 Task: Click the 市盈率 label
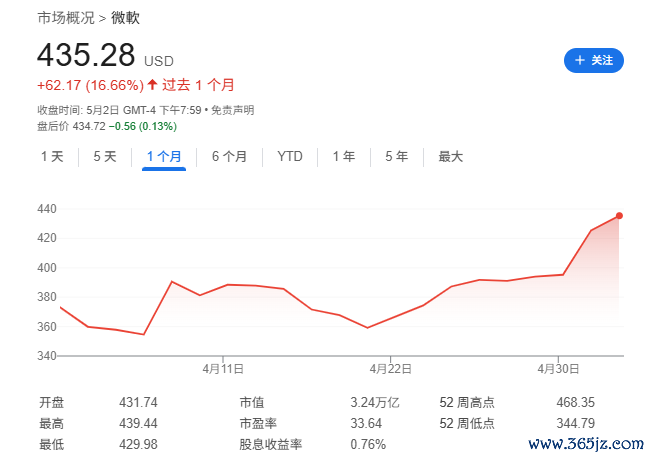[258, 423]
